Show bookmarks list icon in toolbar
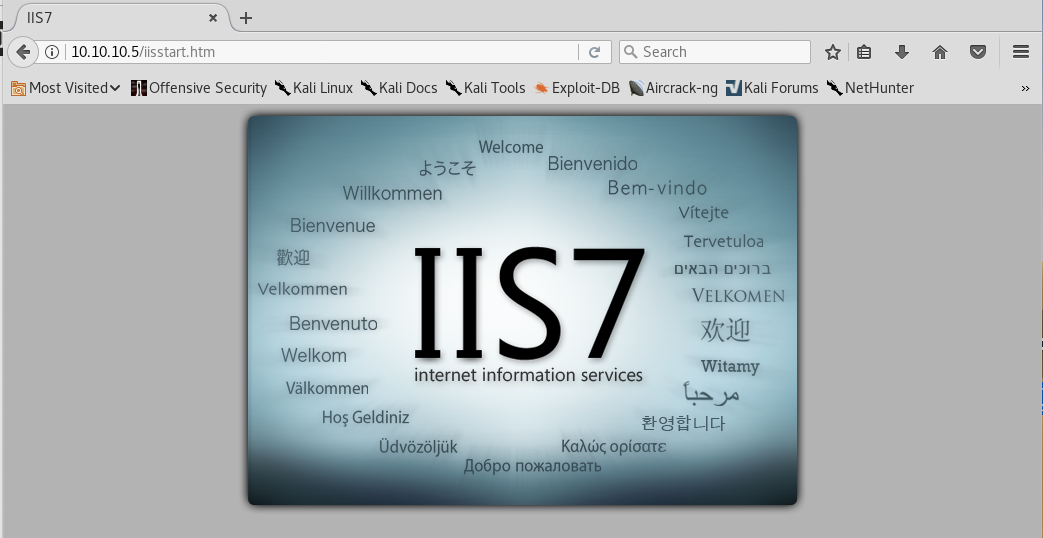Image resolution: width=1043 pixels, height=538 pixels. [865, 52]
